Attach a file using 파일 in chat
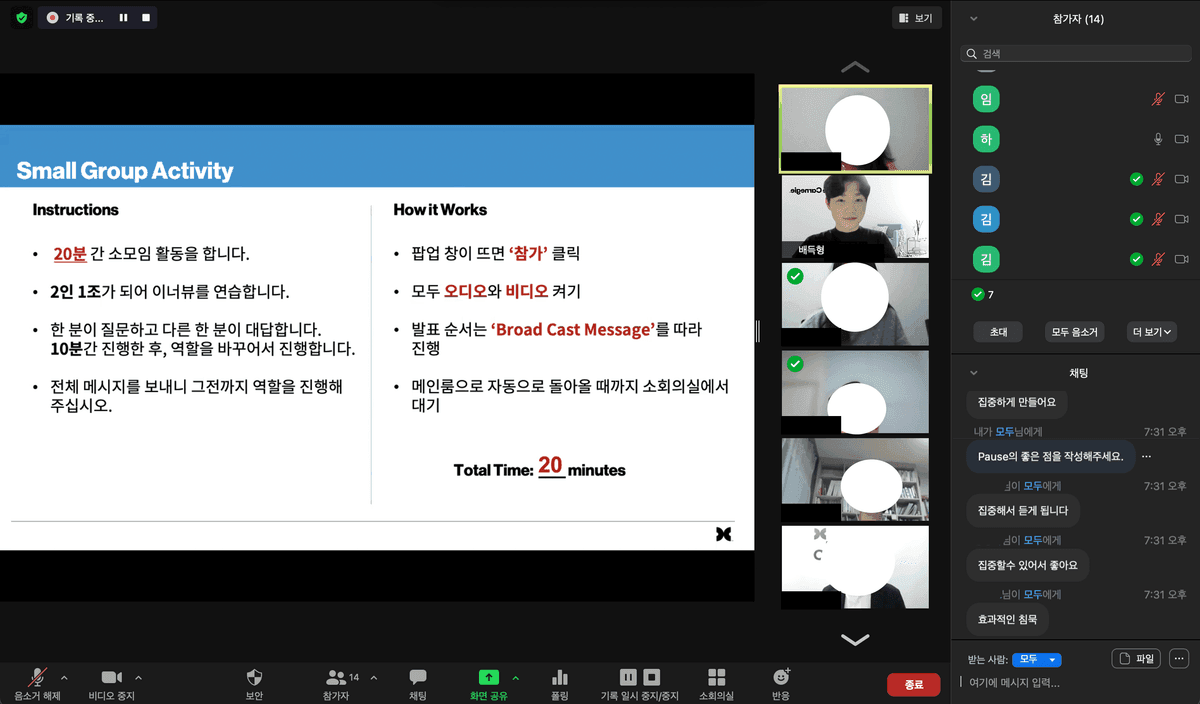The image size is (1200, 704). (x=1135, y=657)
